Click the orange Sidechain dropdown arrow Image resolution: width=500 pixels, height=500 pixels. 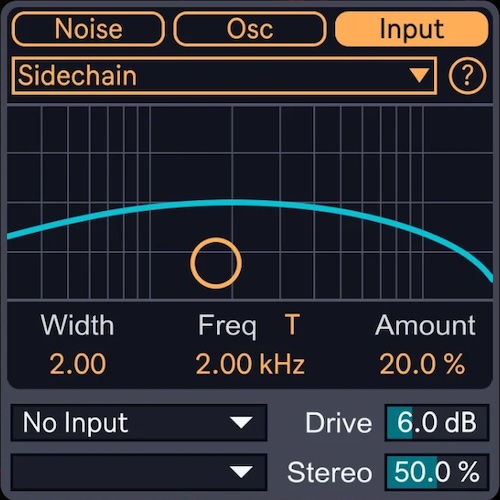point(419,76)
